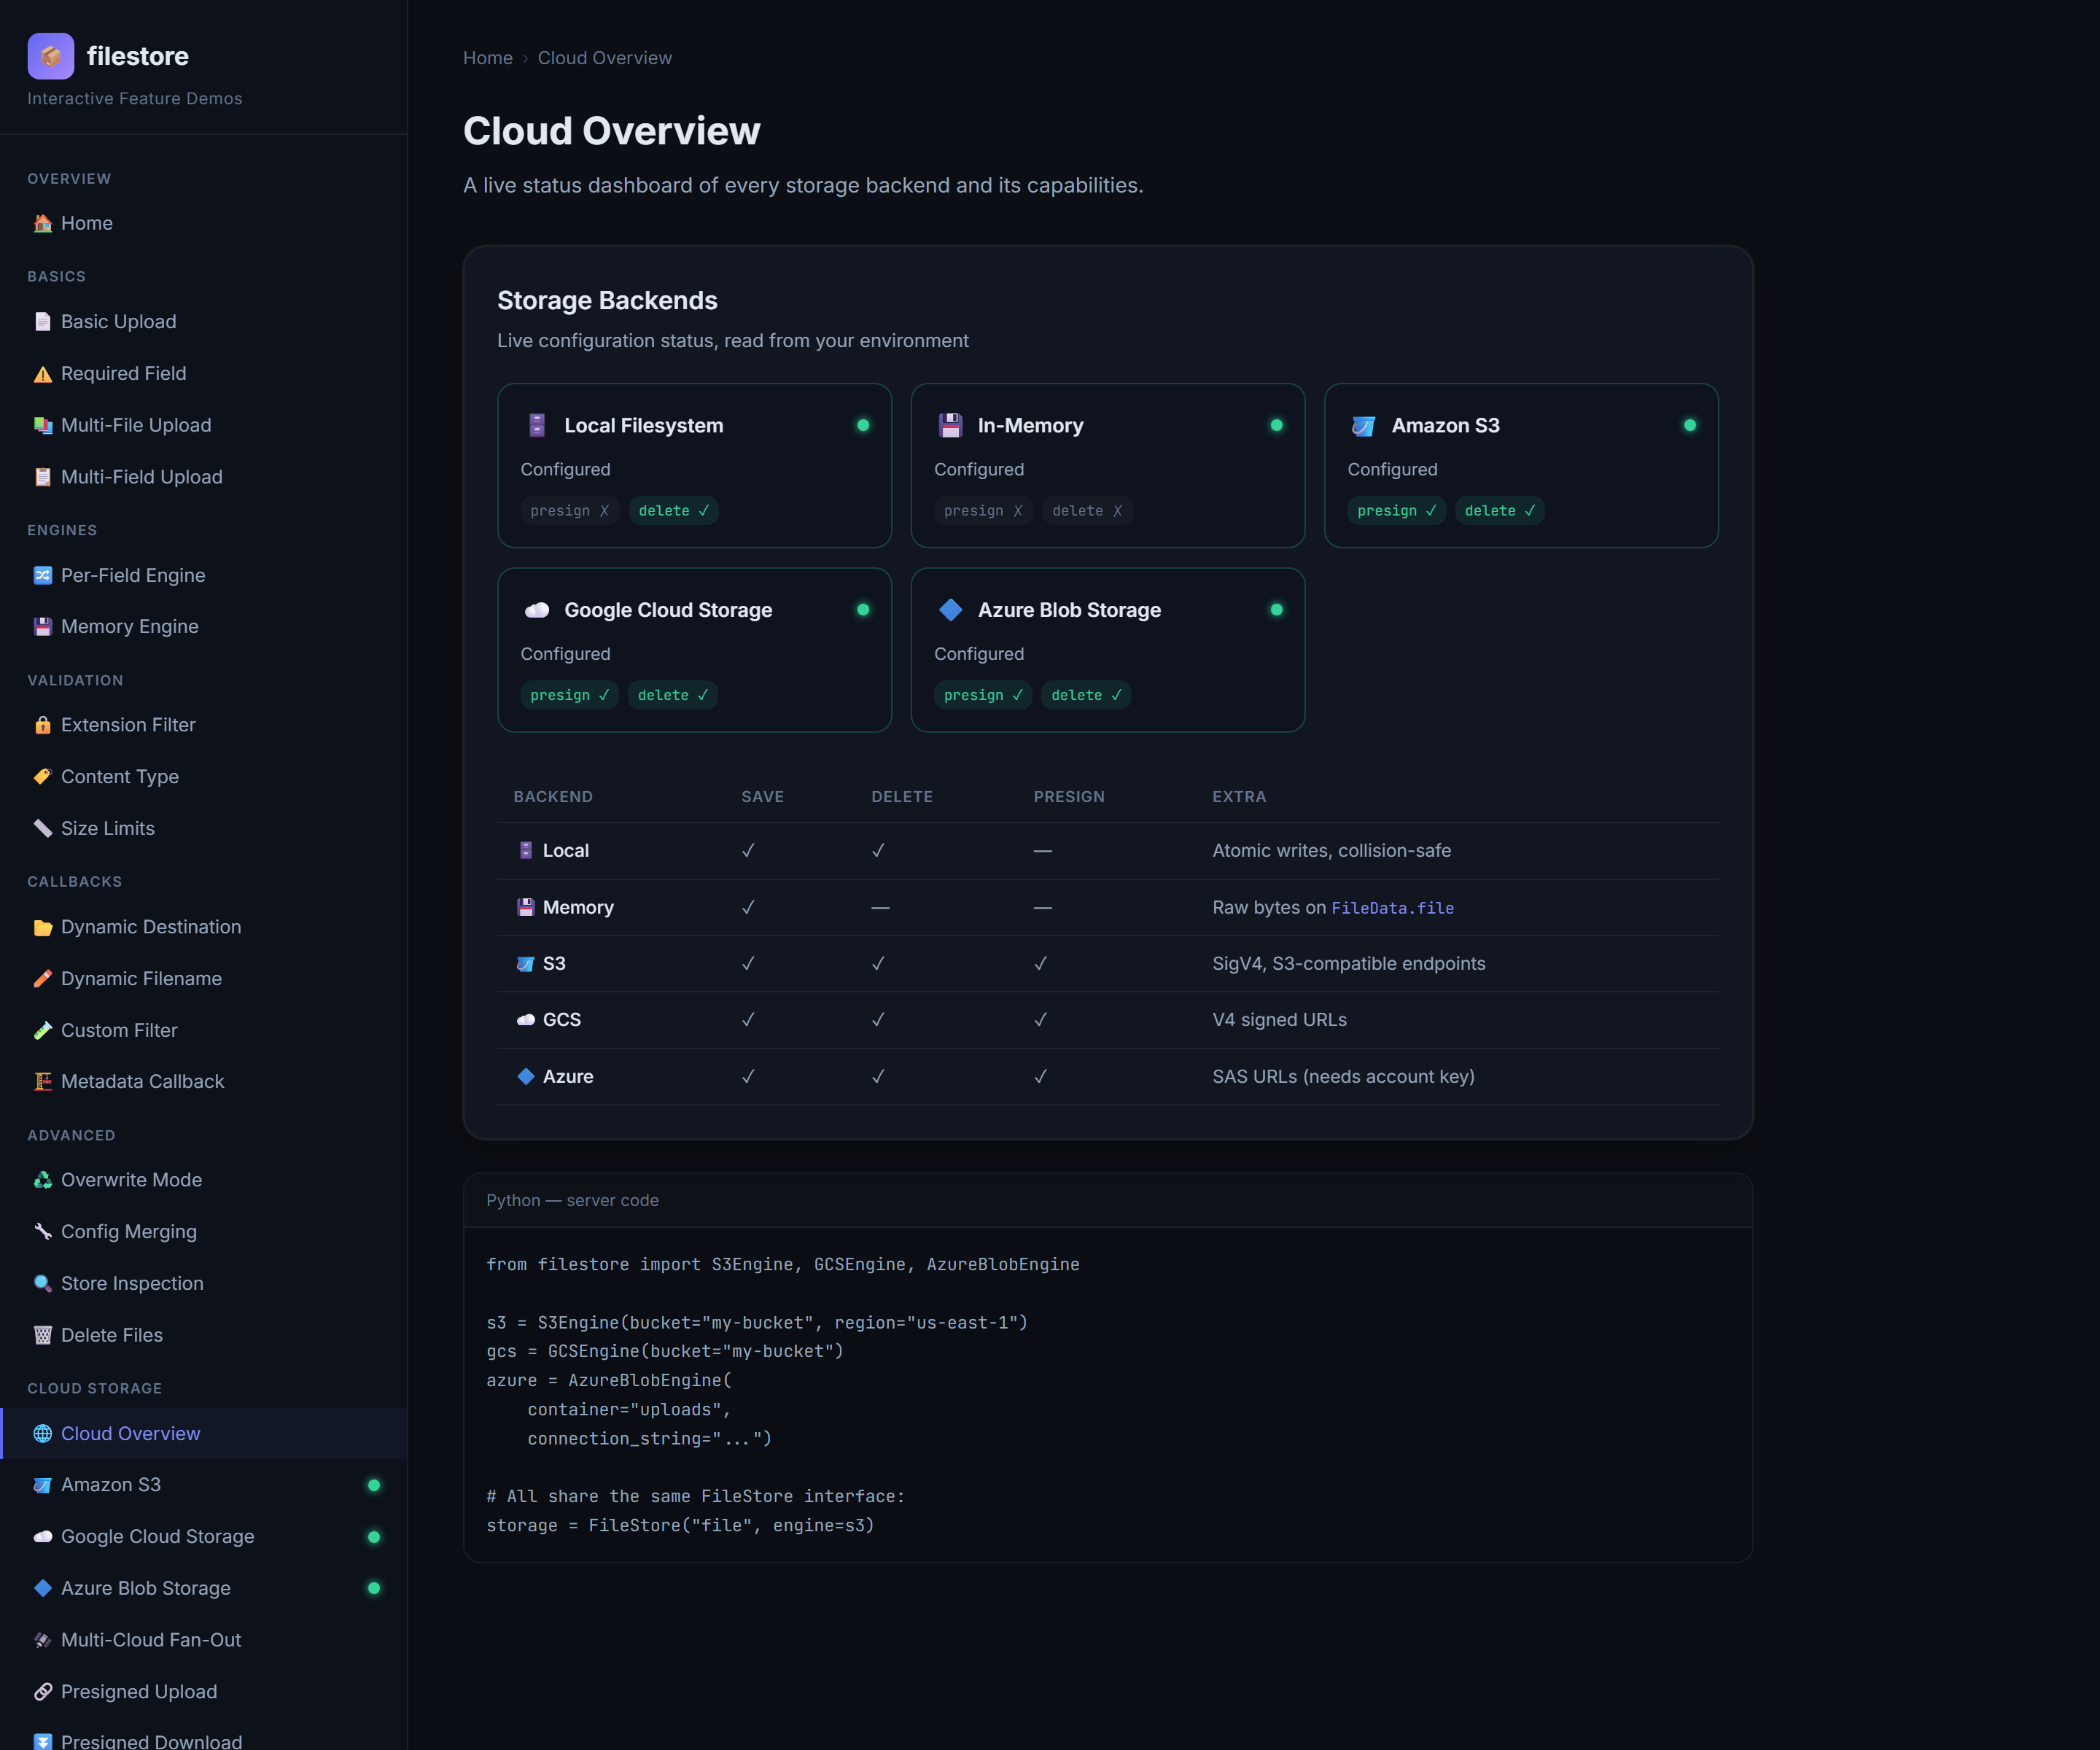Open Google Cloud Storage sidebar entry
The width and height of the screenshot is (2100, 1750).
coord(204,1537)
